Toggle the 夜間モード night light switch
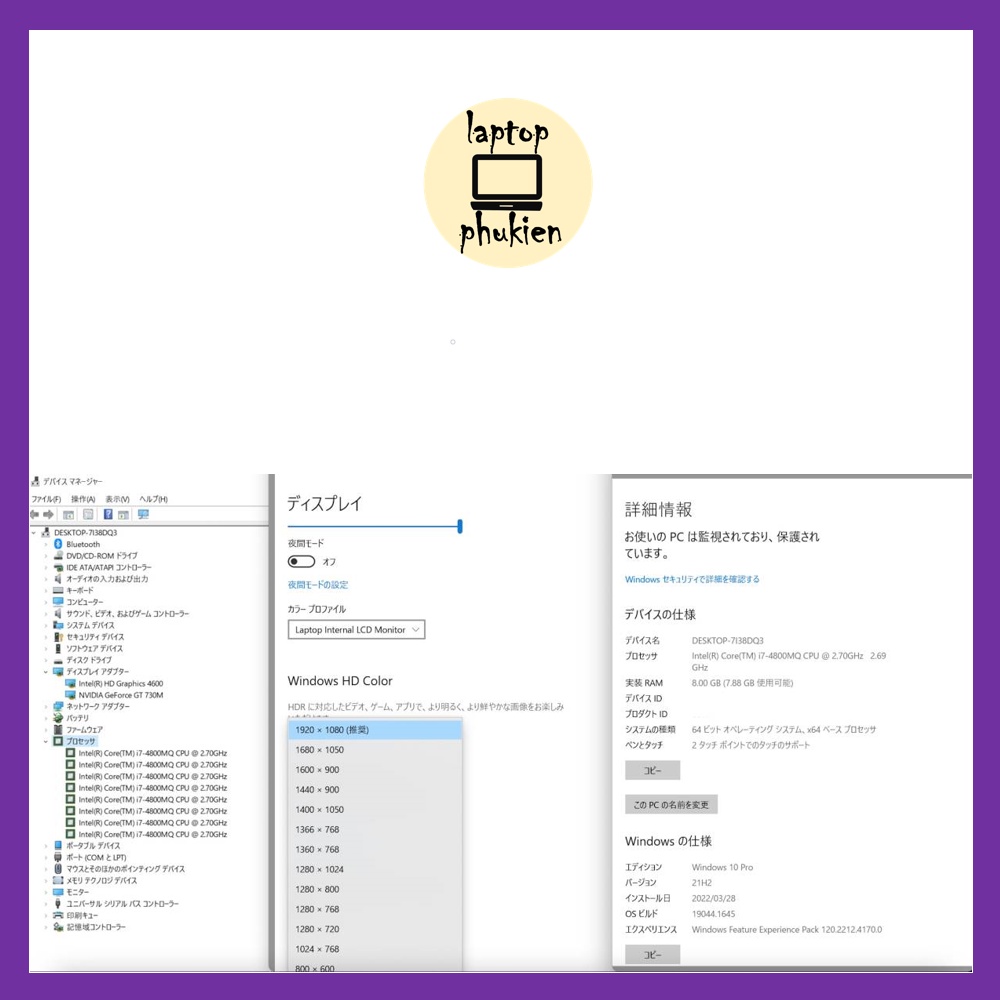 coord(301,561)
